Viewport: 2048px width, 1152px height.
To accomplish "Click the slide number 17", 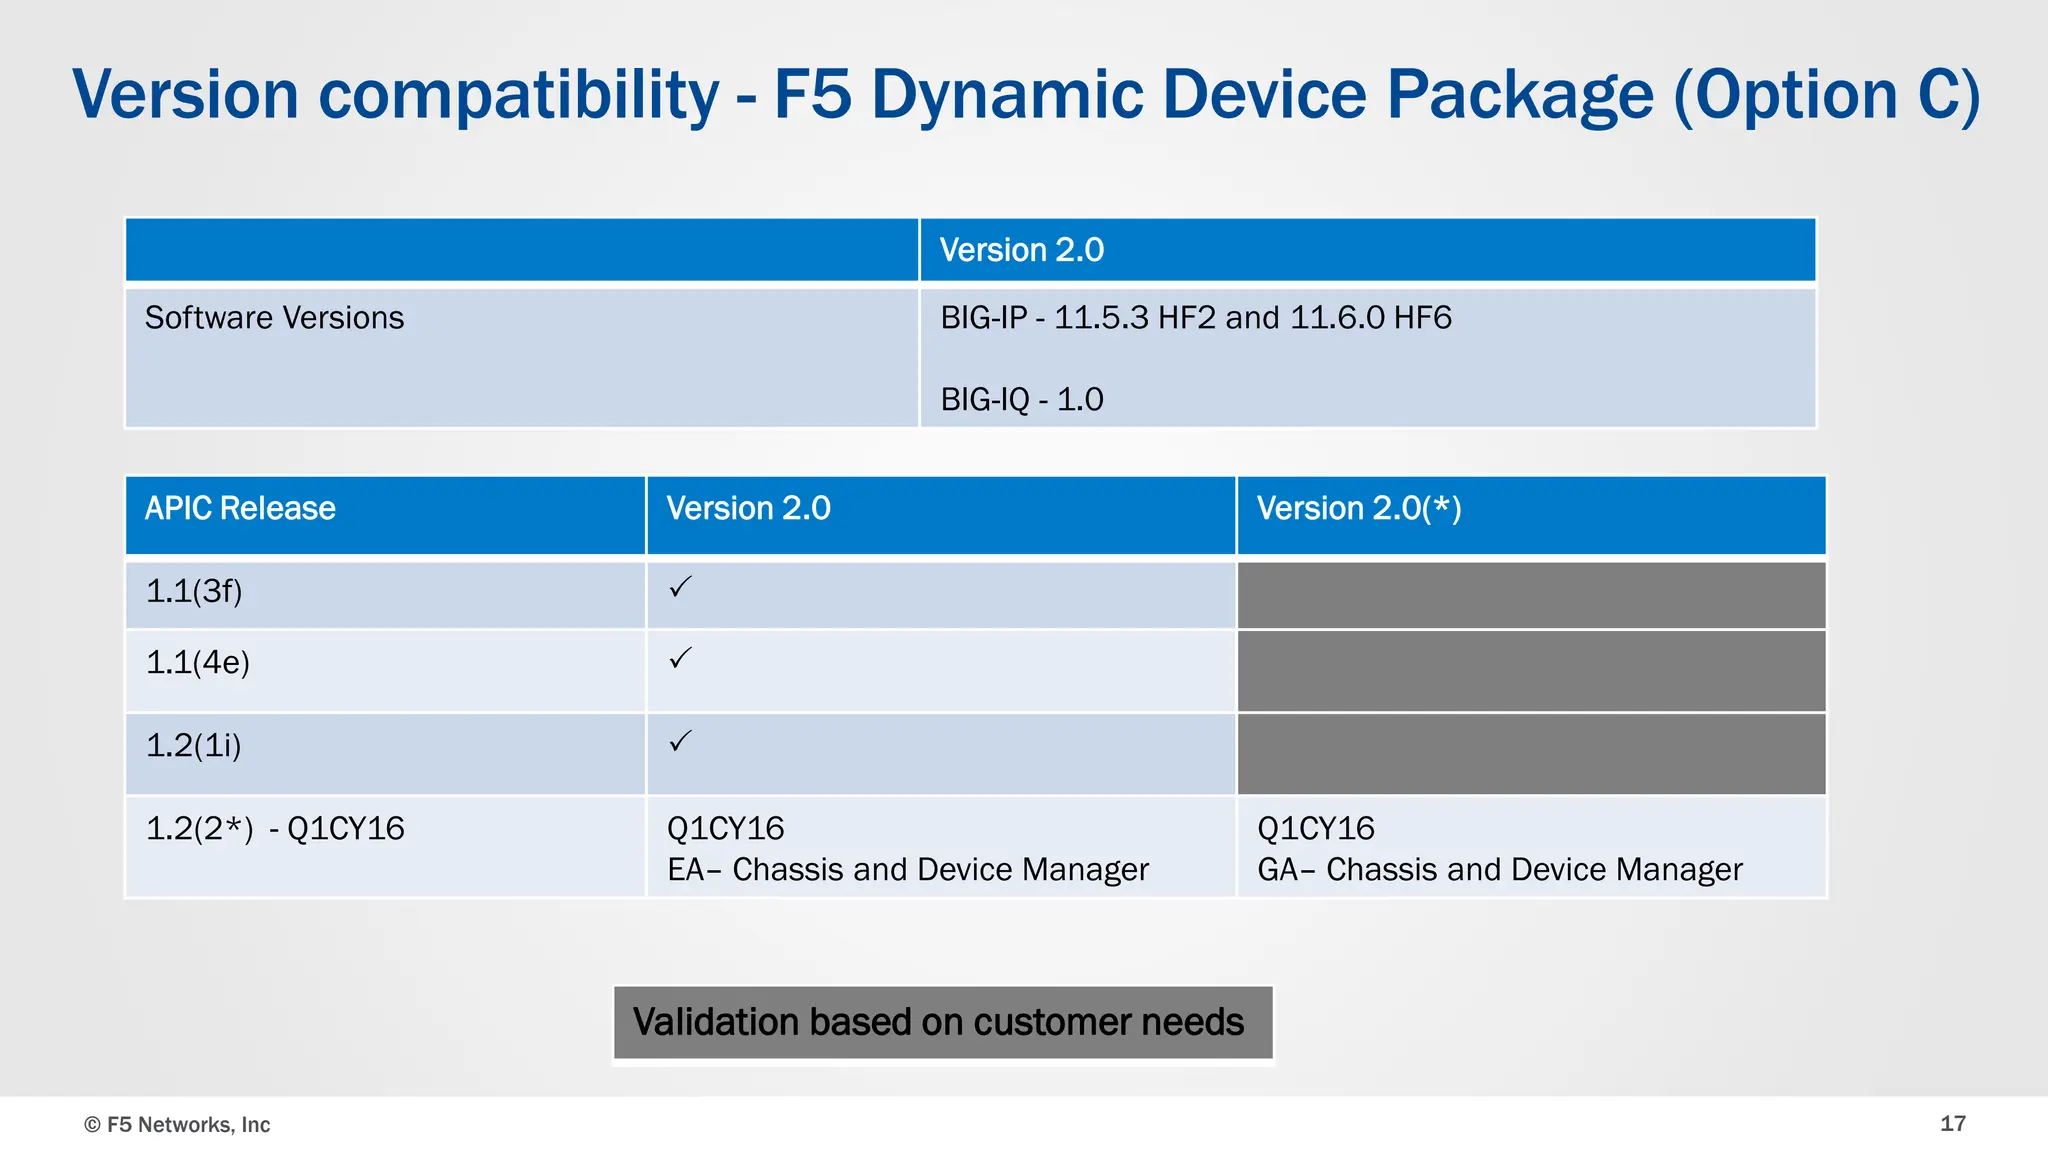I will (x=1953, y=1124).
